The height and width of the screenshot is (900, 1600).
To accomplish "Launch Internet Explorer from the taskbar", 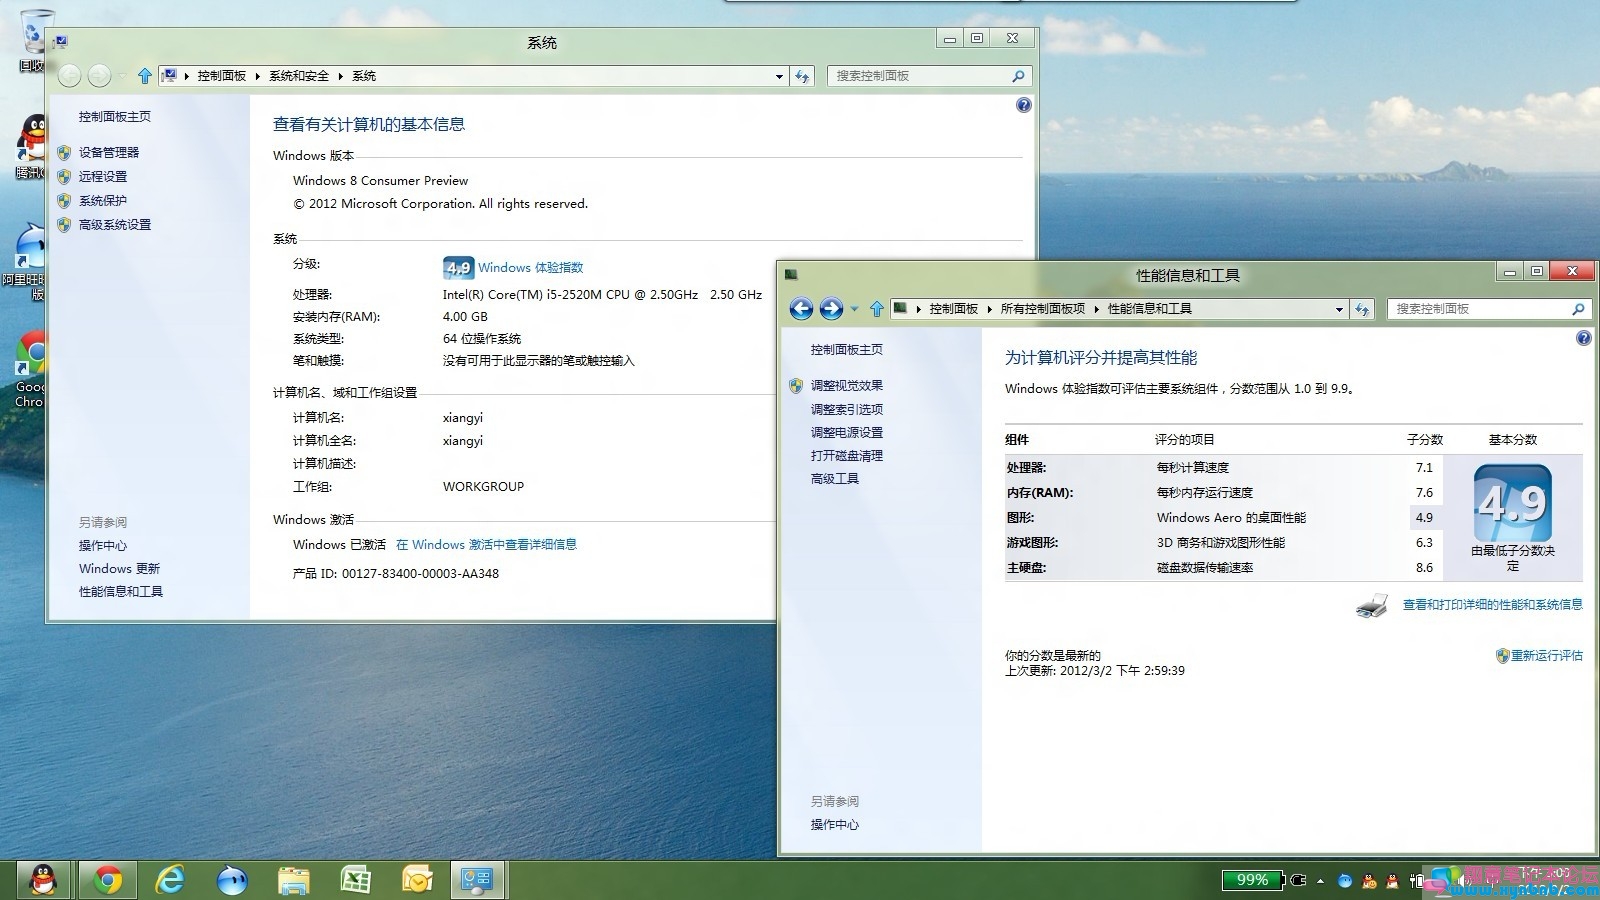I will [170, 880].
